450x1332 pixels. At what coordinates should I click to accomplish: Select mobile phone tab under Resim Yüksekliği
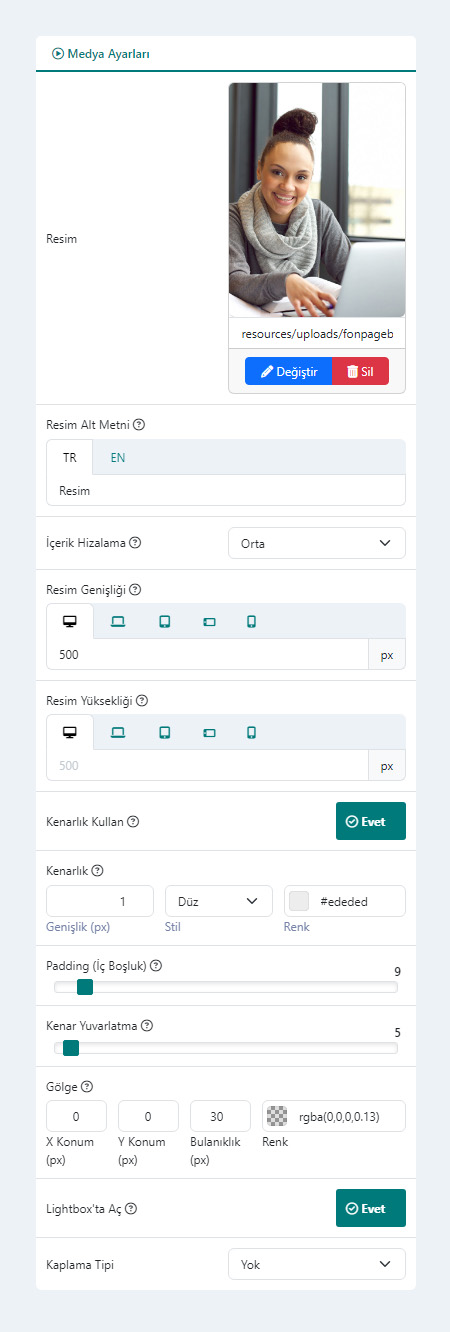pos(252,732)
